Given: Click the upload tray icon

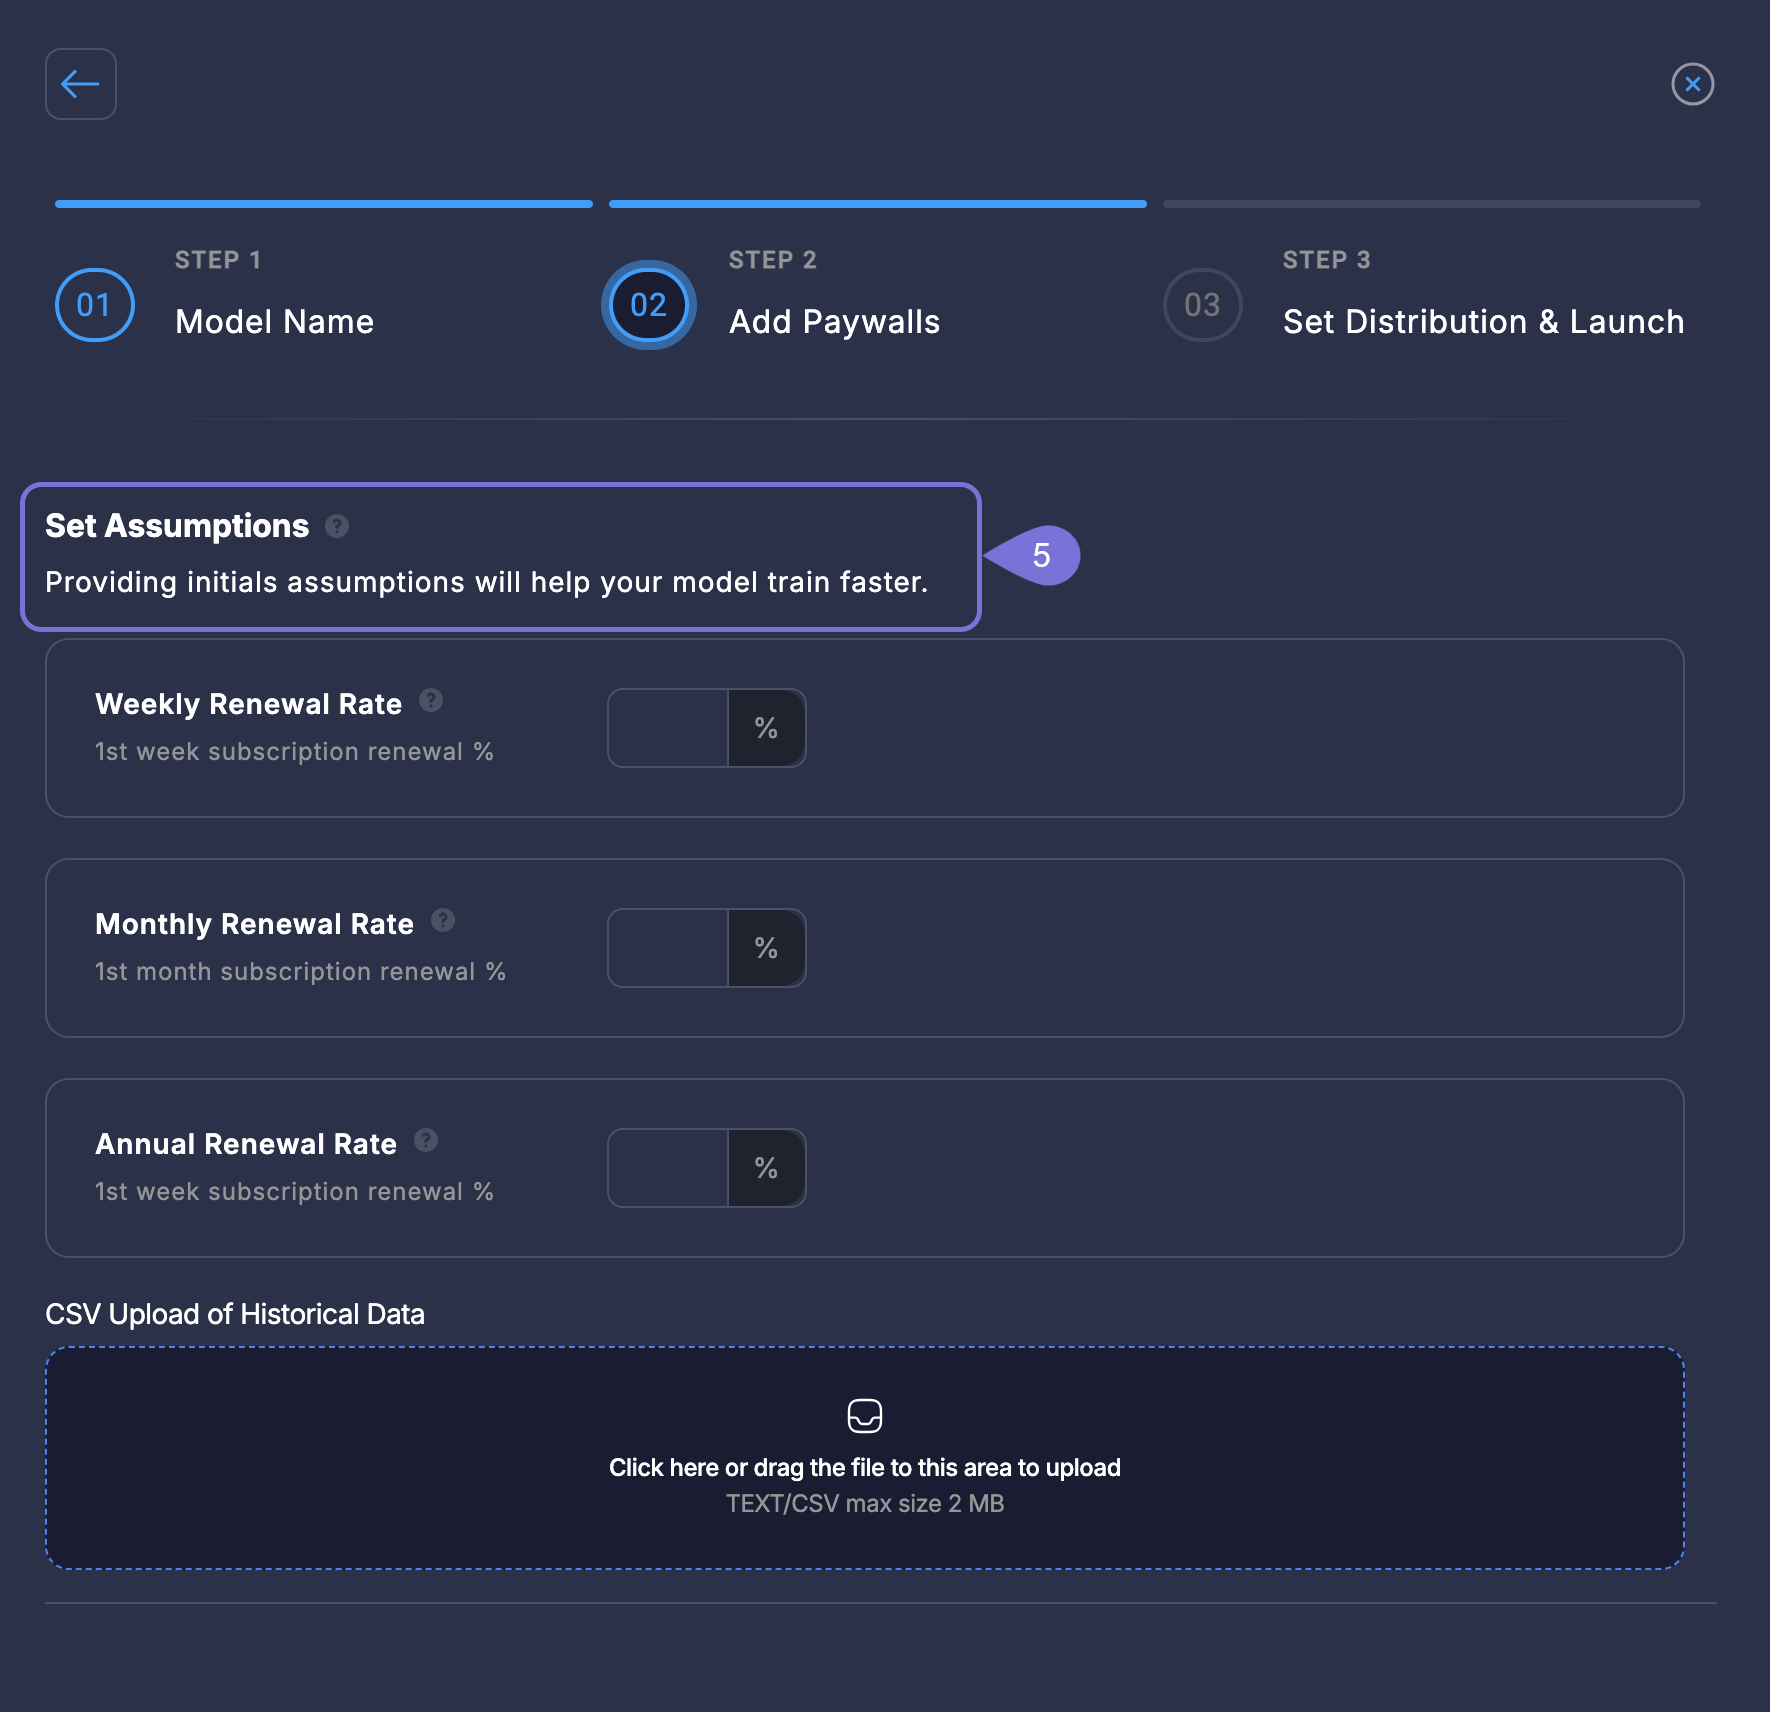Looking at the screenshot, I should [865, 1416].
